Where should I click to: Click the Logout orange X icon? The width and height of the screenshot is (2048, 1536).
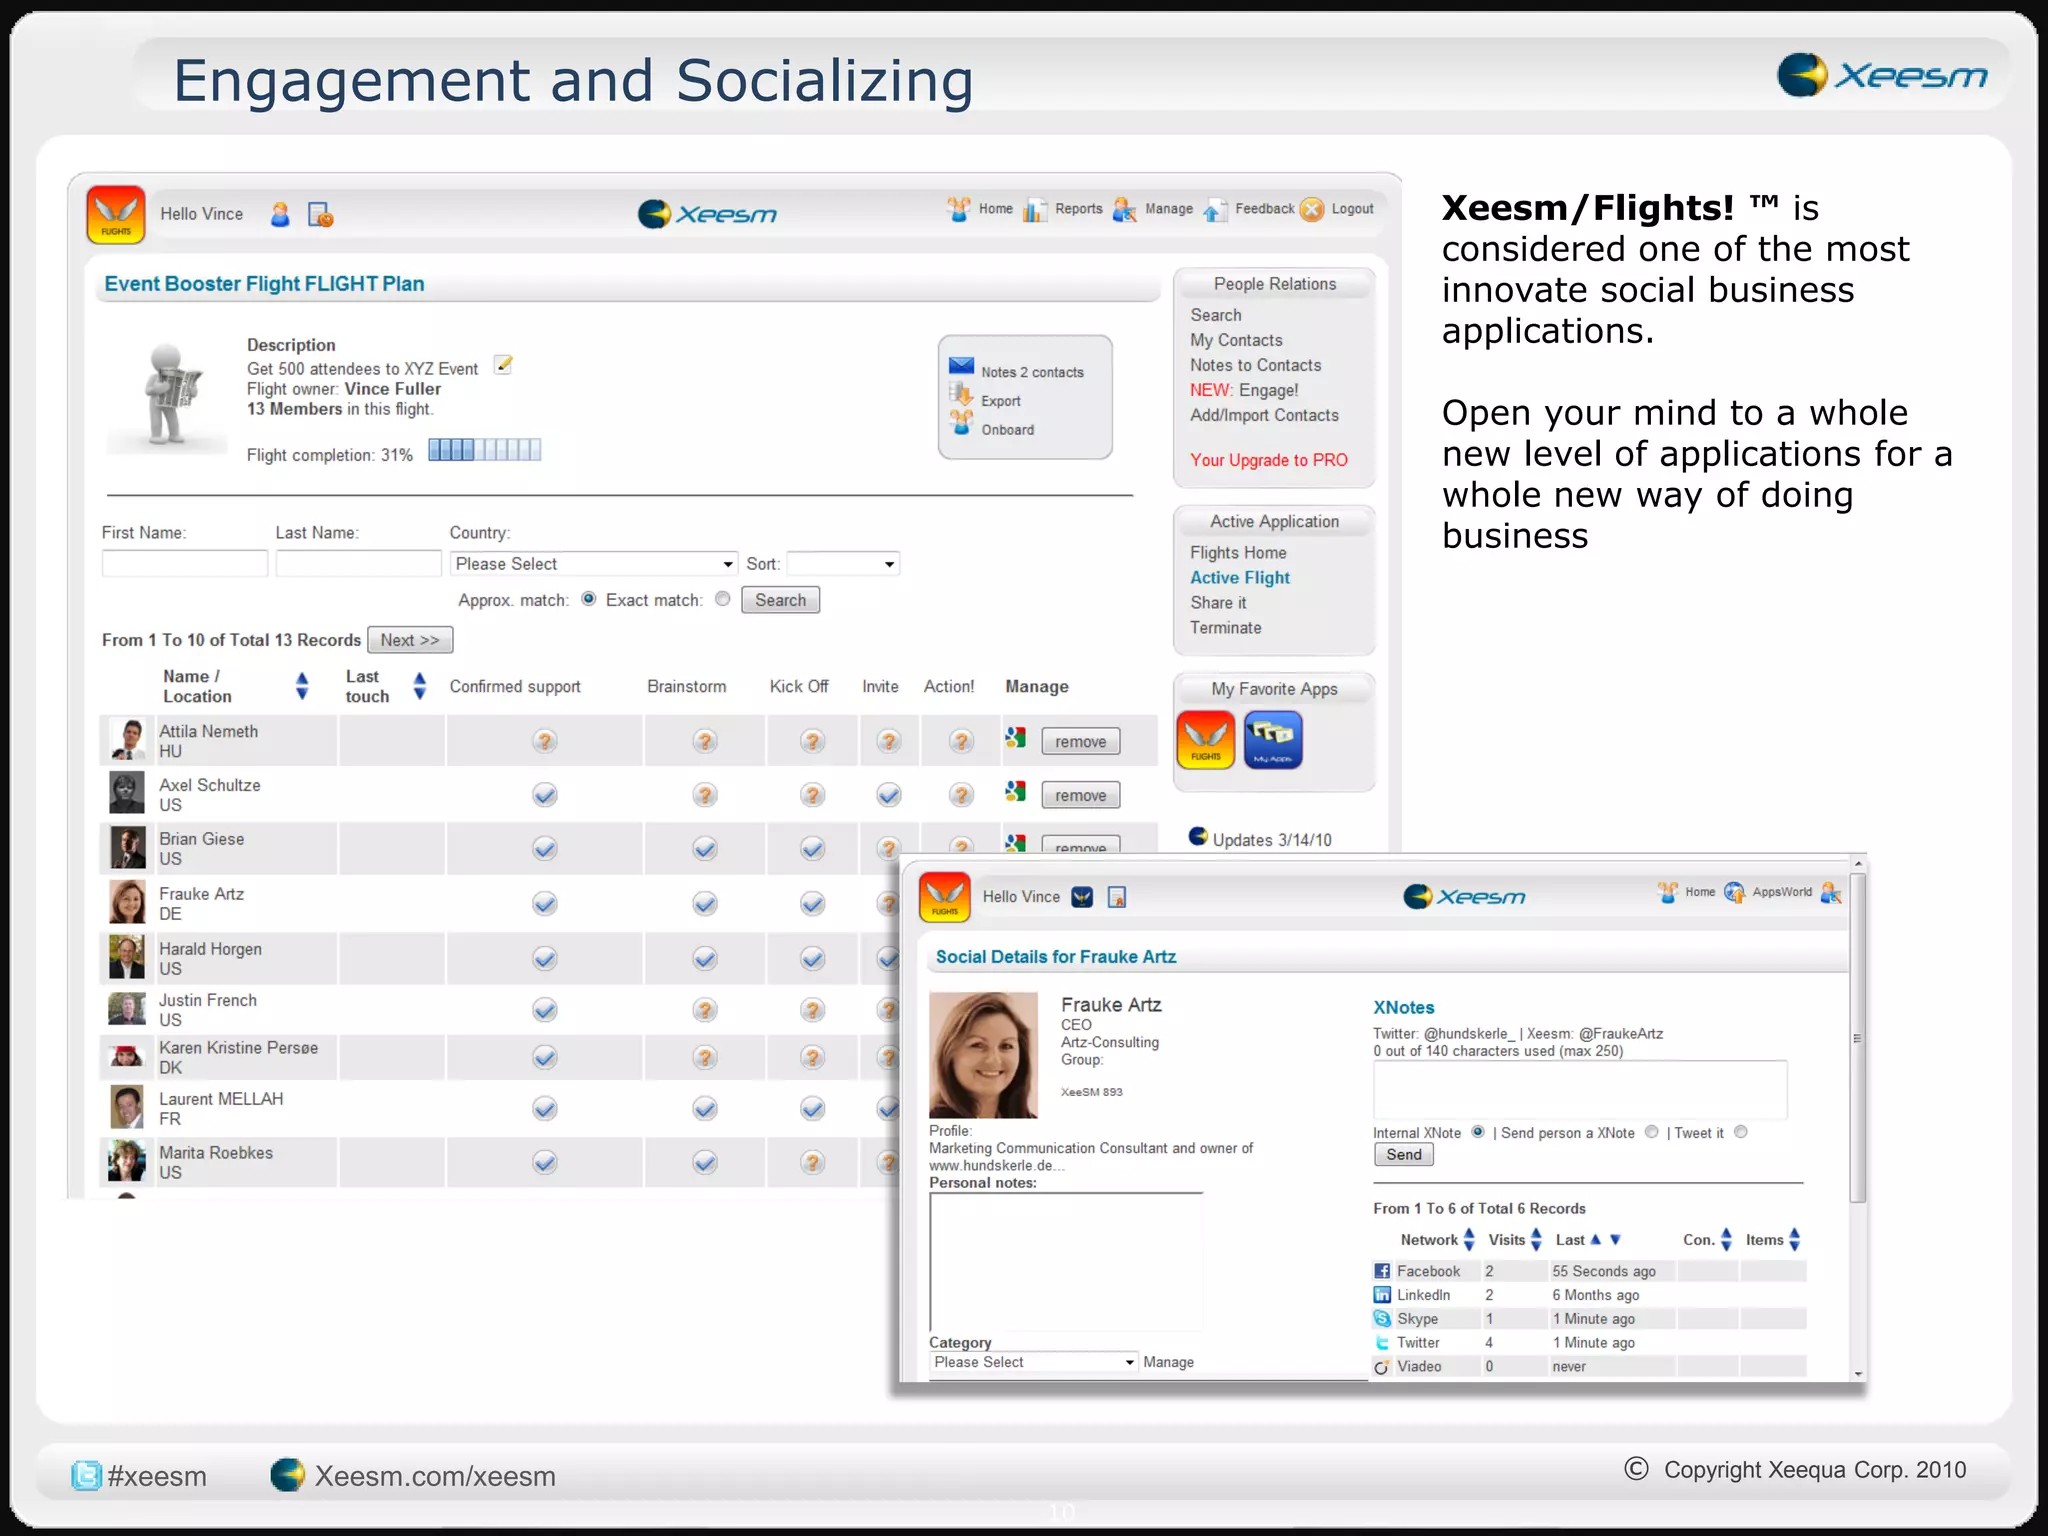[1312, 209]
